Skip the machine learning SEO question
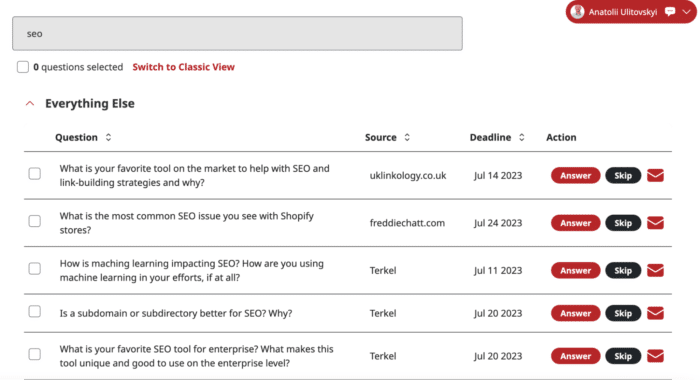This screenshot has height=380, width=700. coord(623,270)
